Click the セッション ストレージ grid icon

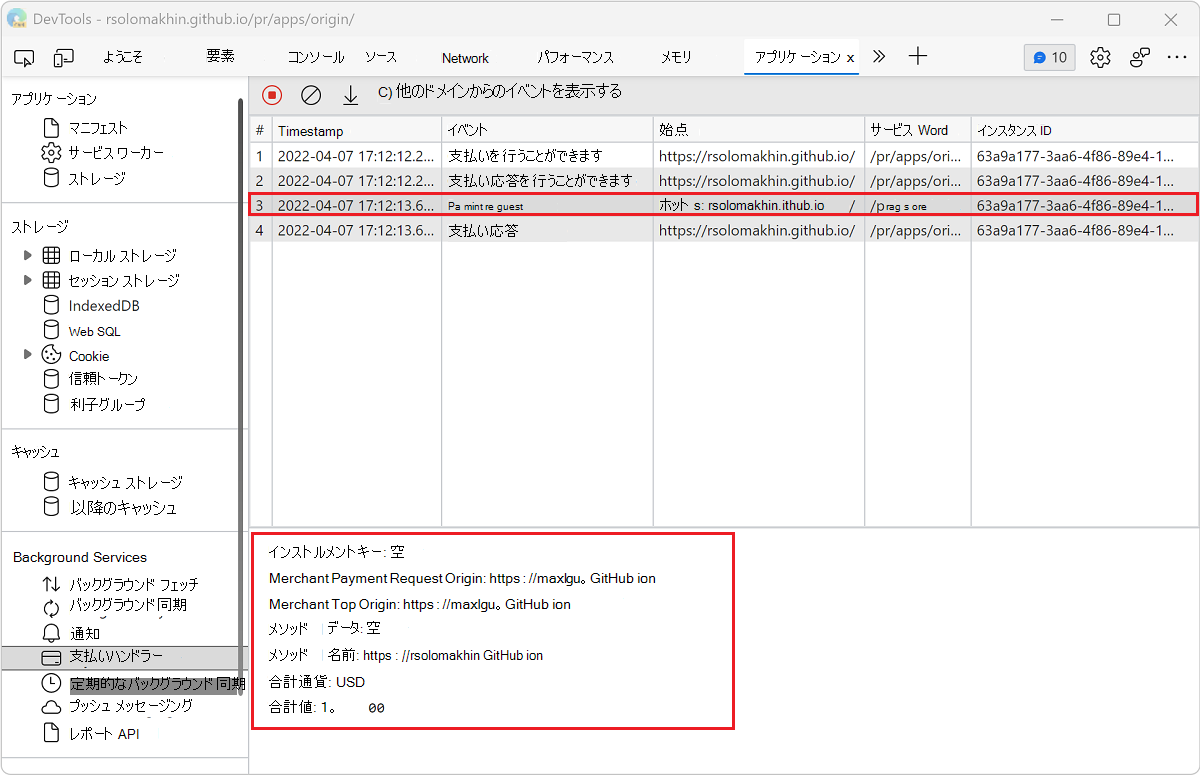(x=51, y=280)
